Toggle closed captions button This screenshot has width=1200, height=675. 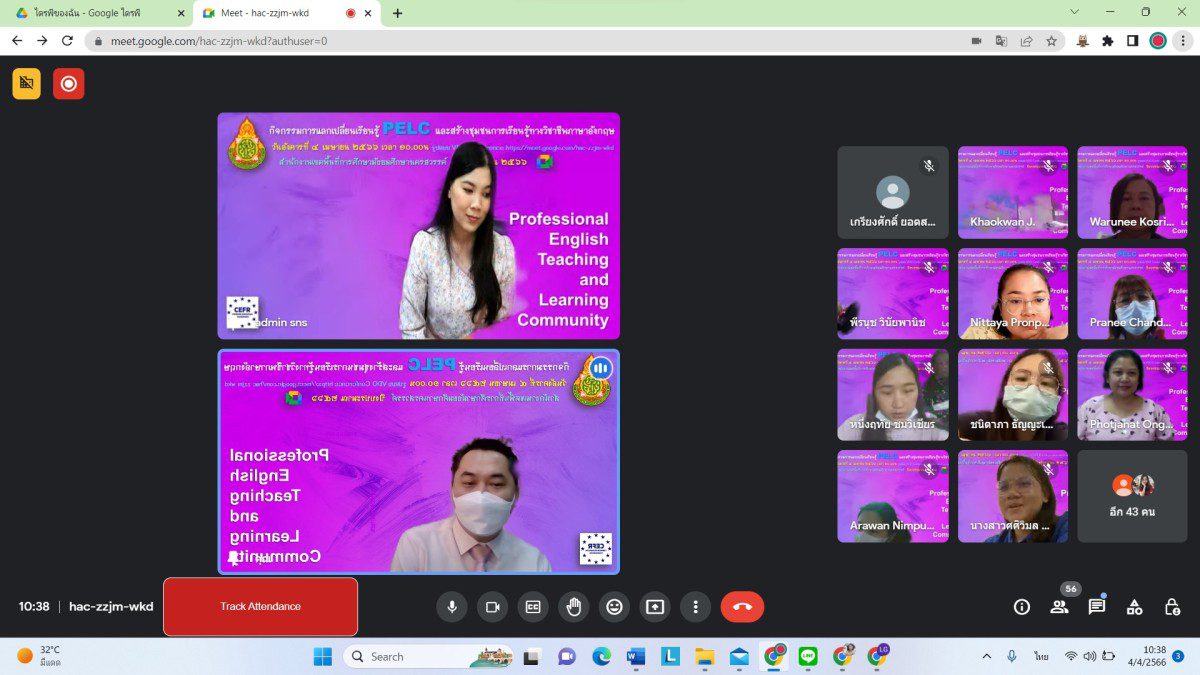click(x=533, y=606)
